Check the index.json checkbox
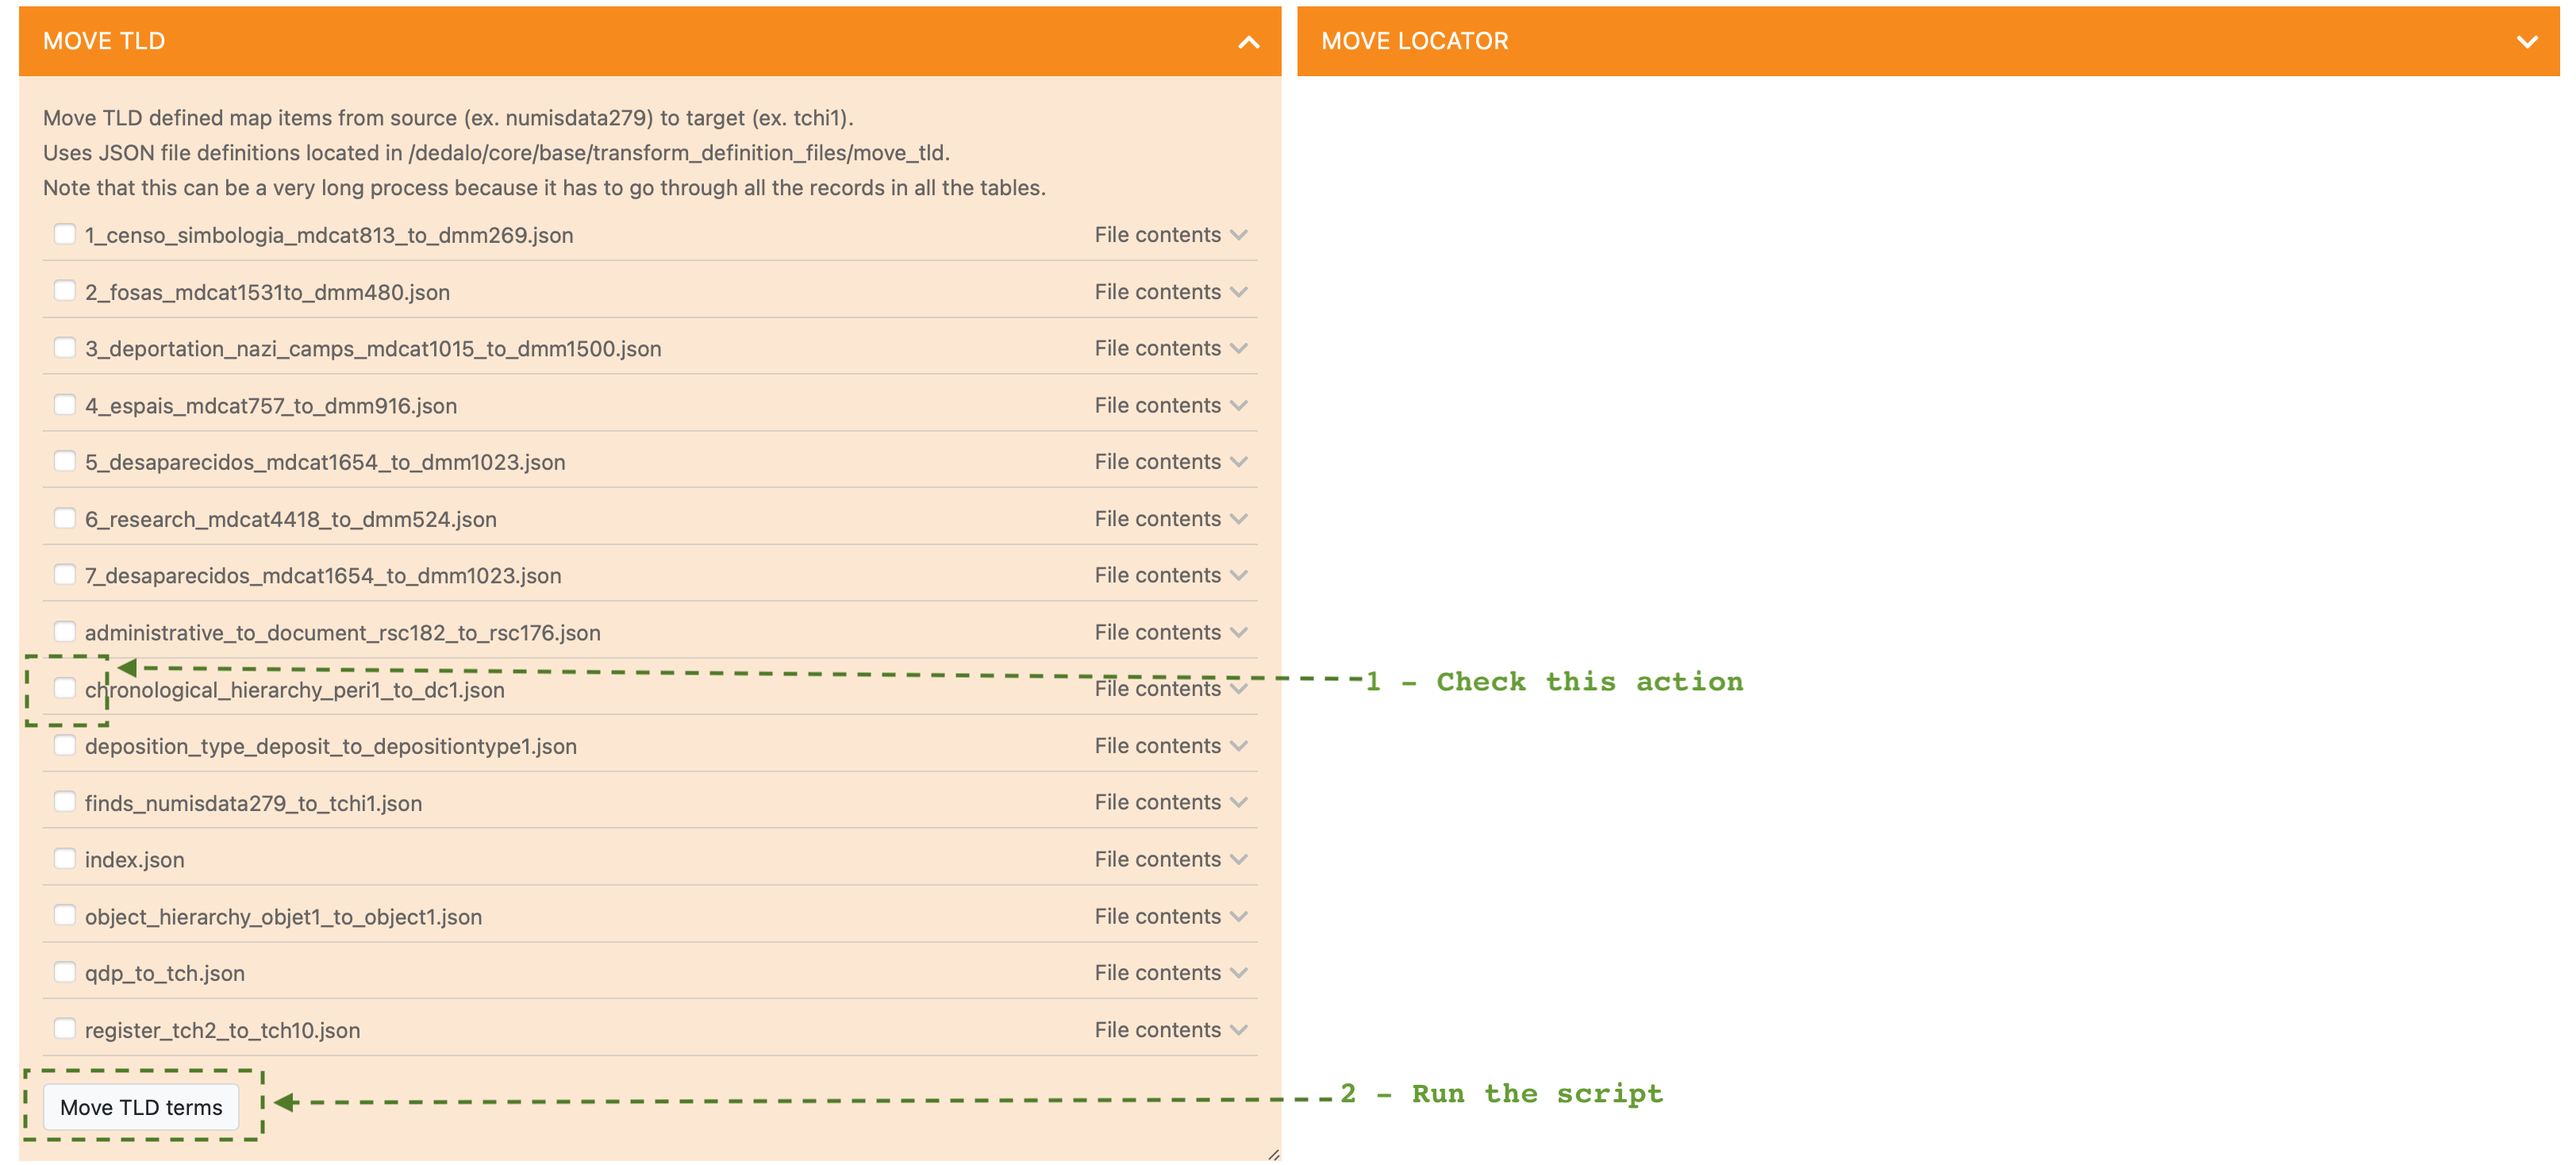Screen dimensions: 2576x1165 point(65,858)
